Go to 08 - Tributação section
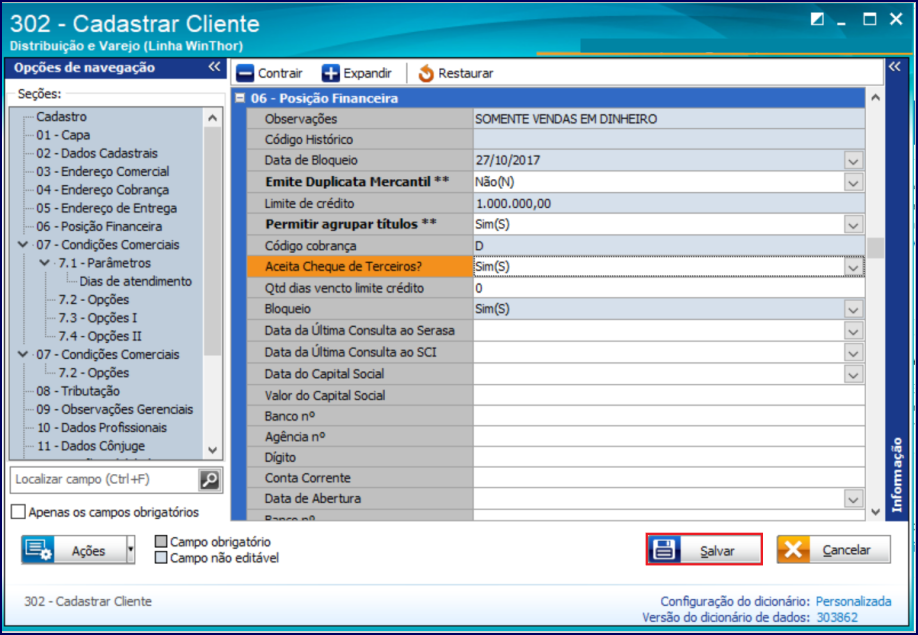This screenshot has width=918, height=635. pos(78,391)
